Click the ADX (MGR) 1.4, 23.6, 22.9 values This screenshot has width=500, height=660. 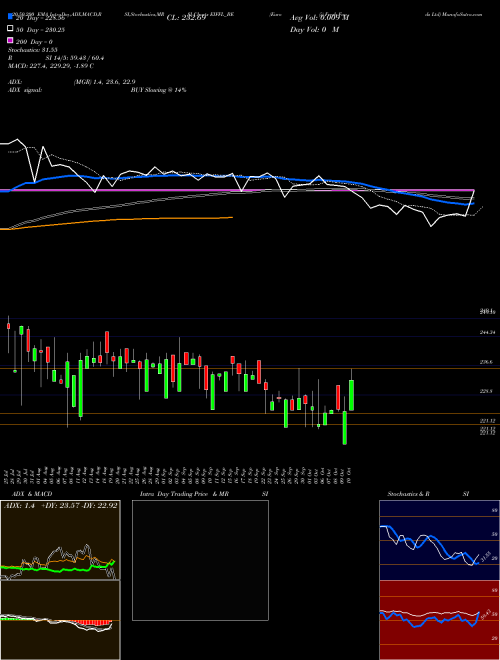tap(104, 82)
